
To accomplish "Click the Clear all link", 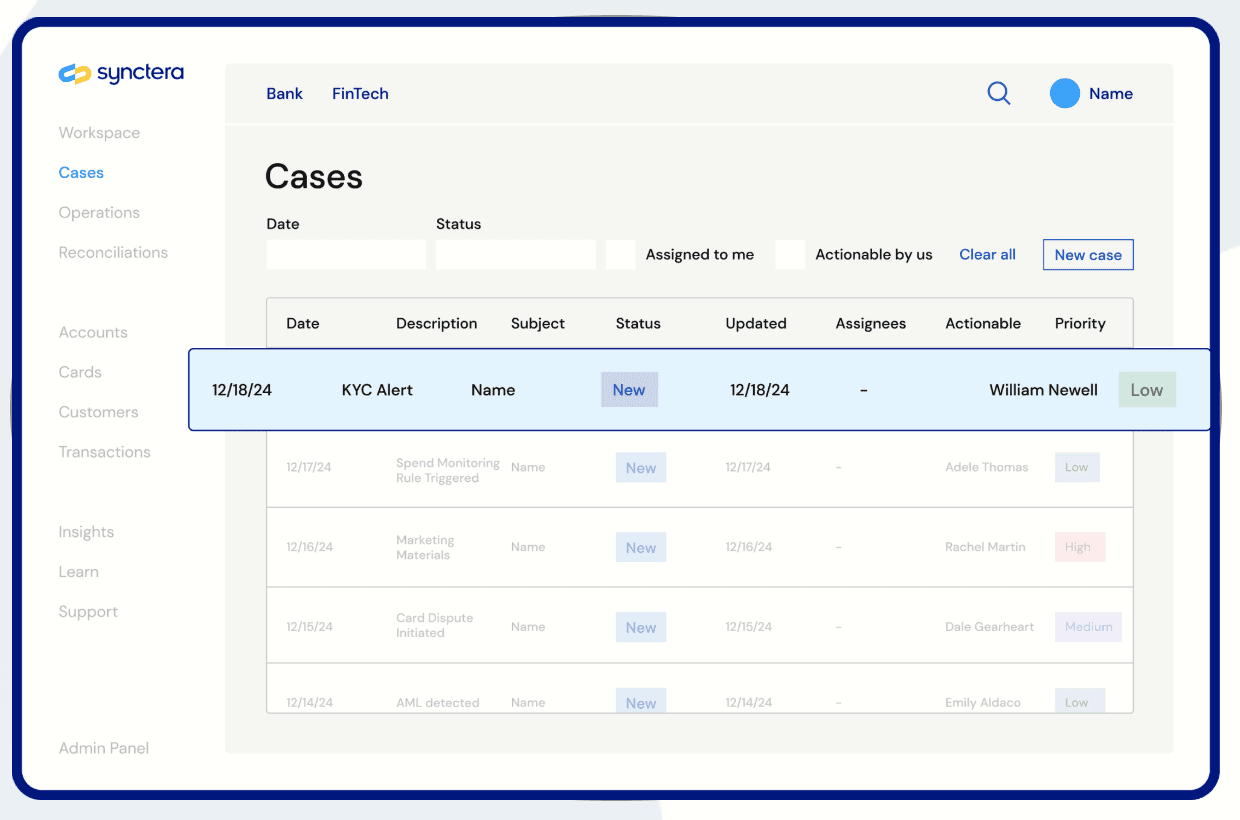I will pos(987,255).
